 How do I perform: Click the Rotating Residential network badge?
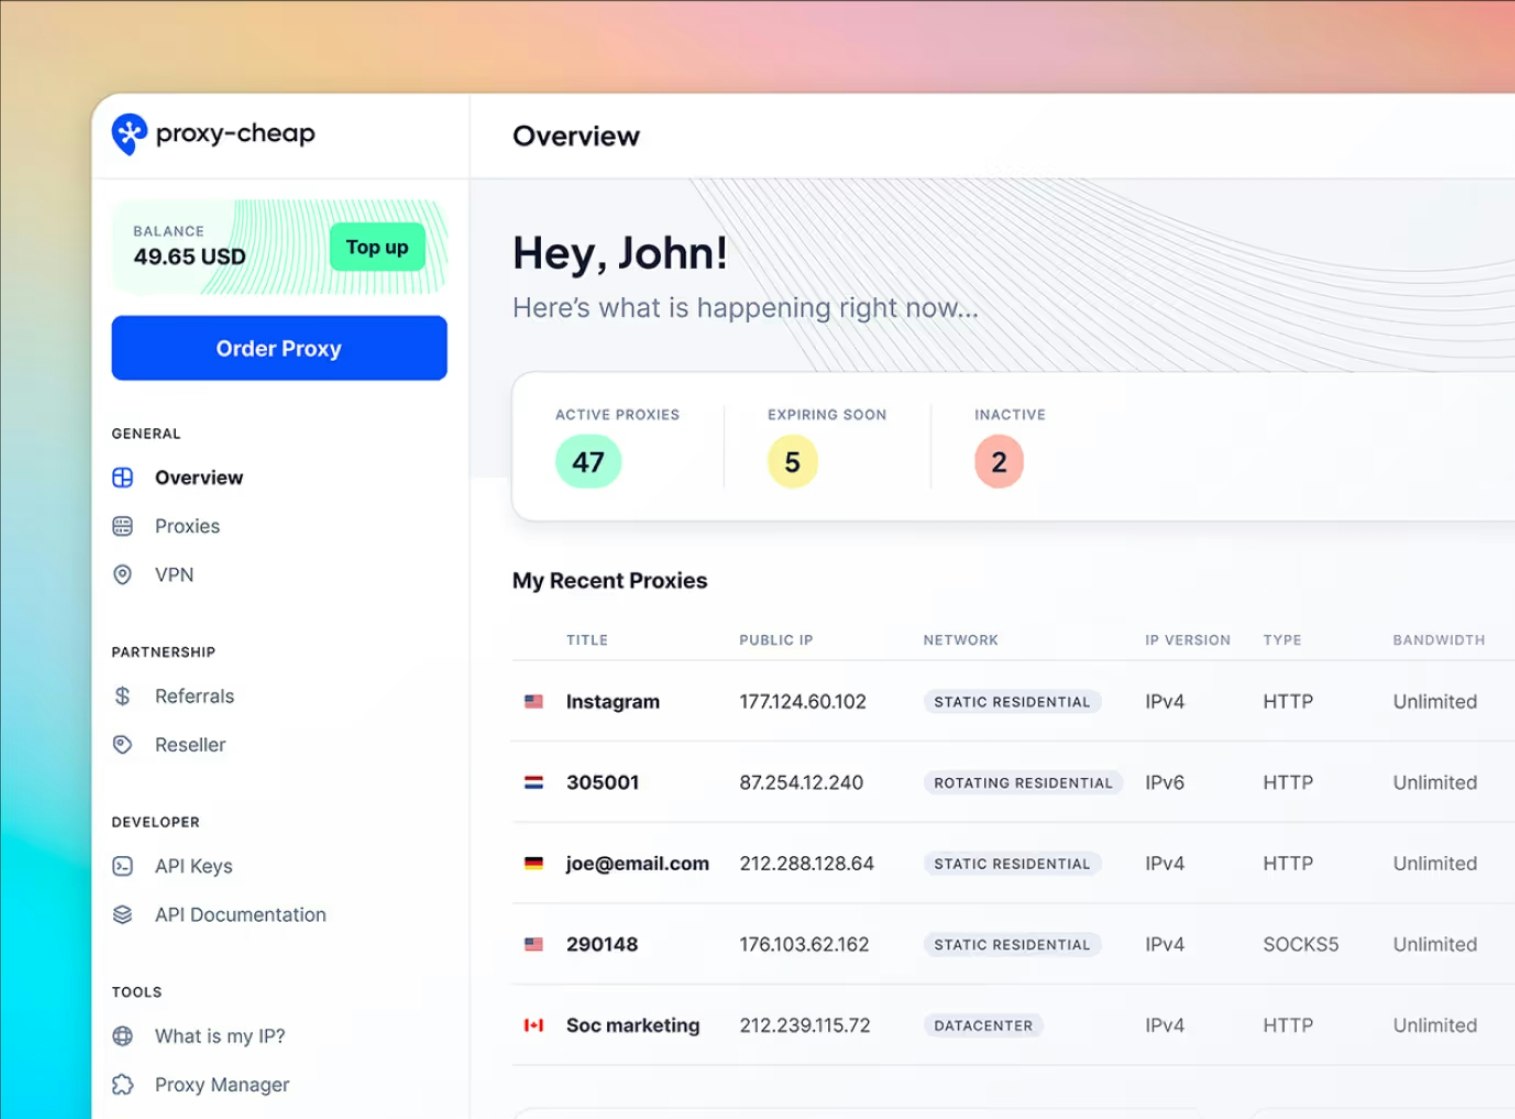point(1023,783)
